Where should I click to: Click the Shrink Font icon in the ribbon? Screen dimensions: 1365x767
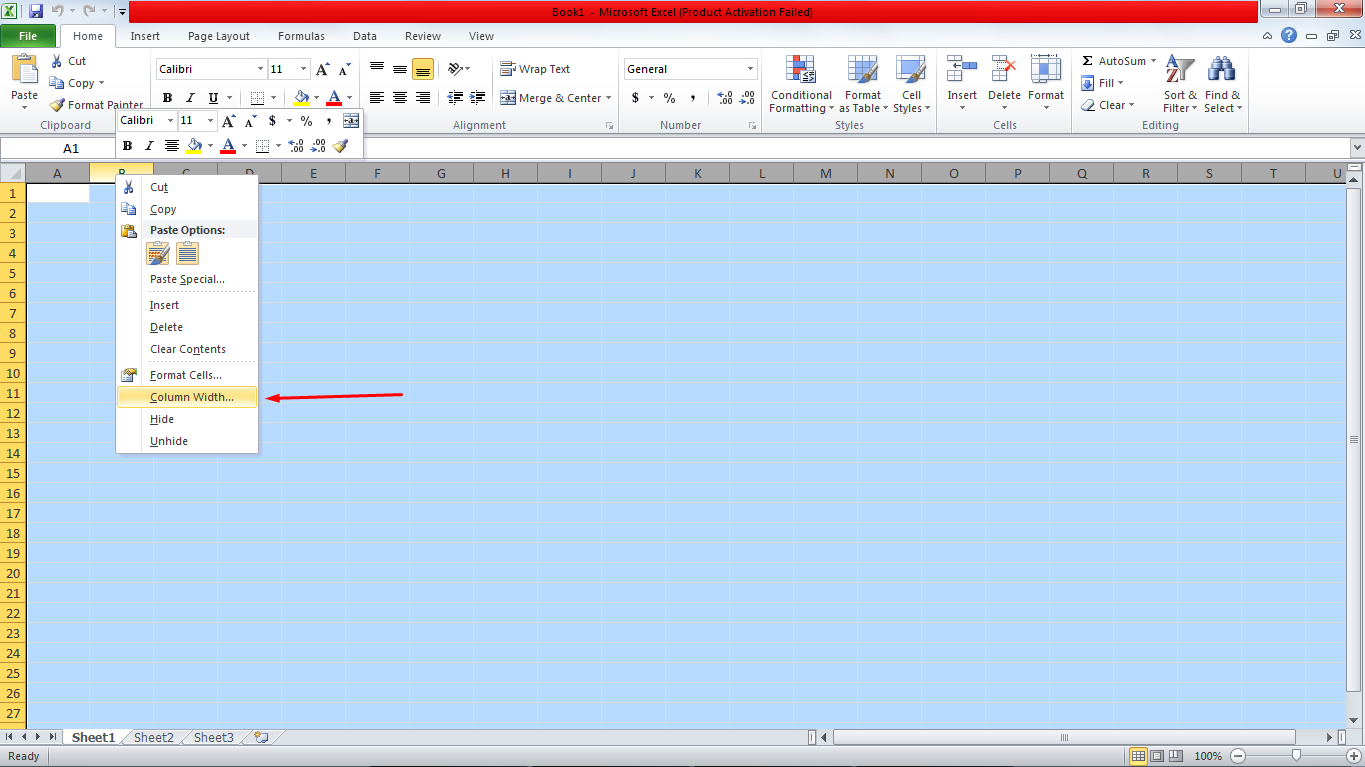point(344,69)
